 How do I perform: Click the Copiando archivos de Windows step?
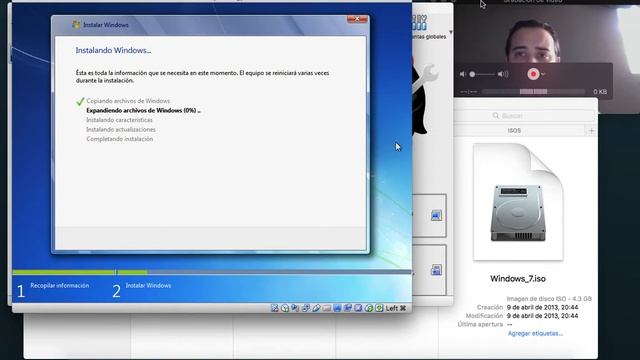(x=128, y=101)
